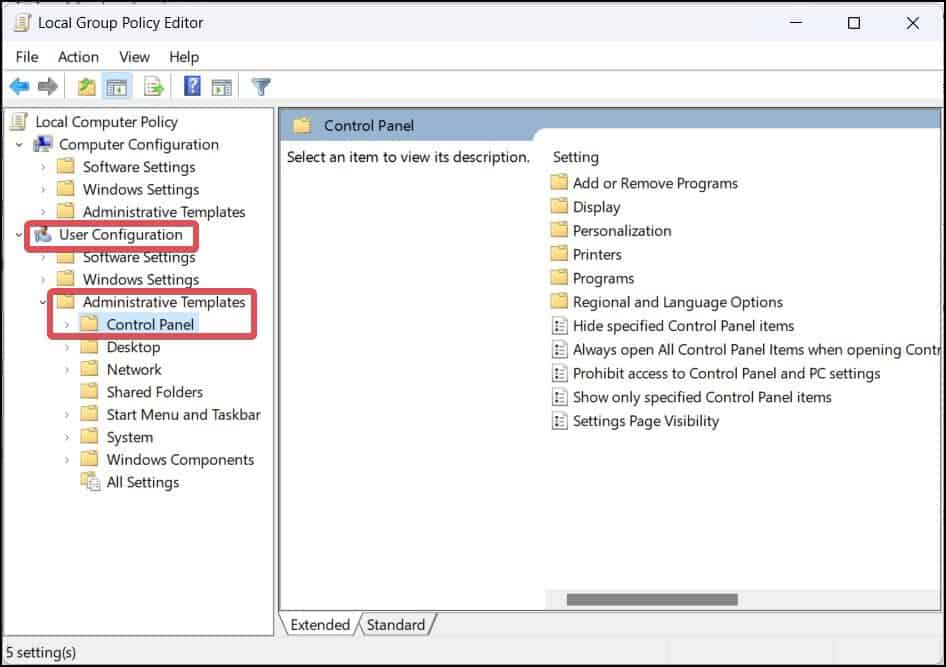Image resolution: width=946 pixels, height=667 pixels.
Task: Open the File menu
Action: point(27,57)
